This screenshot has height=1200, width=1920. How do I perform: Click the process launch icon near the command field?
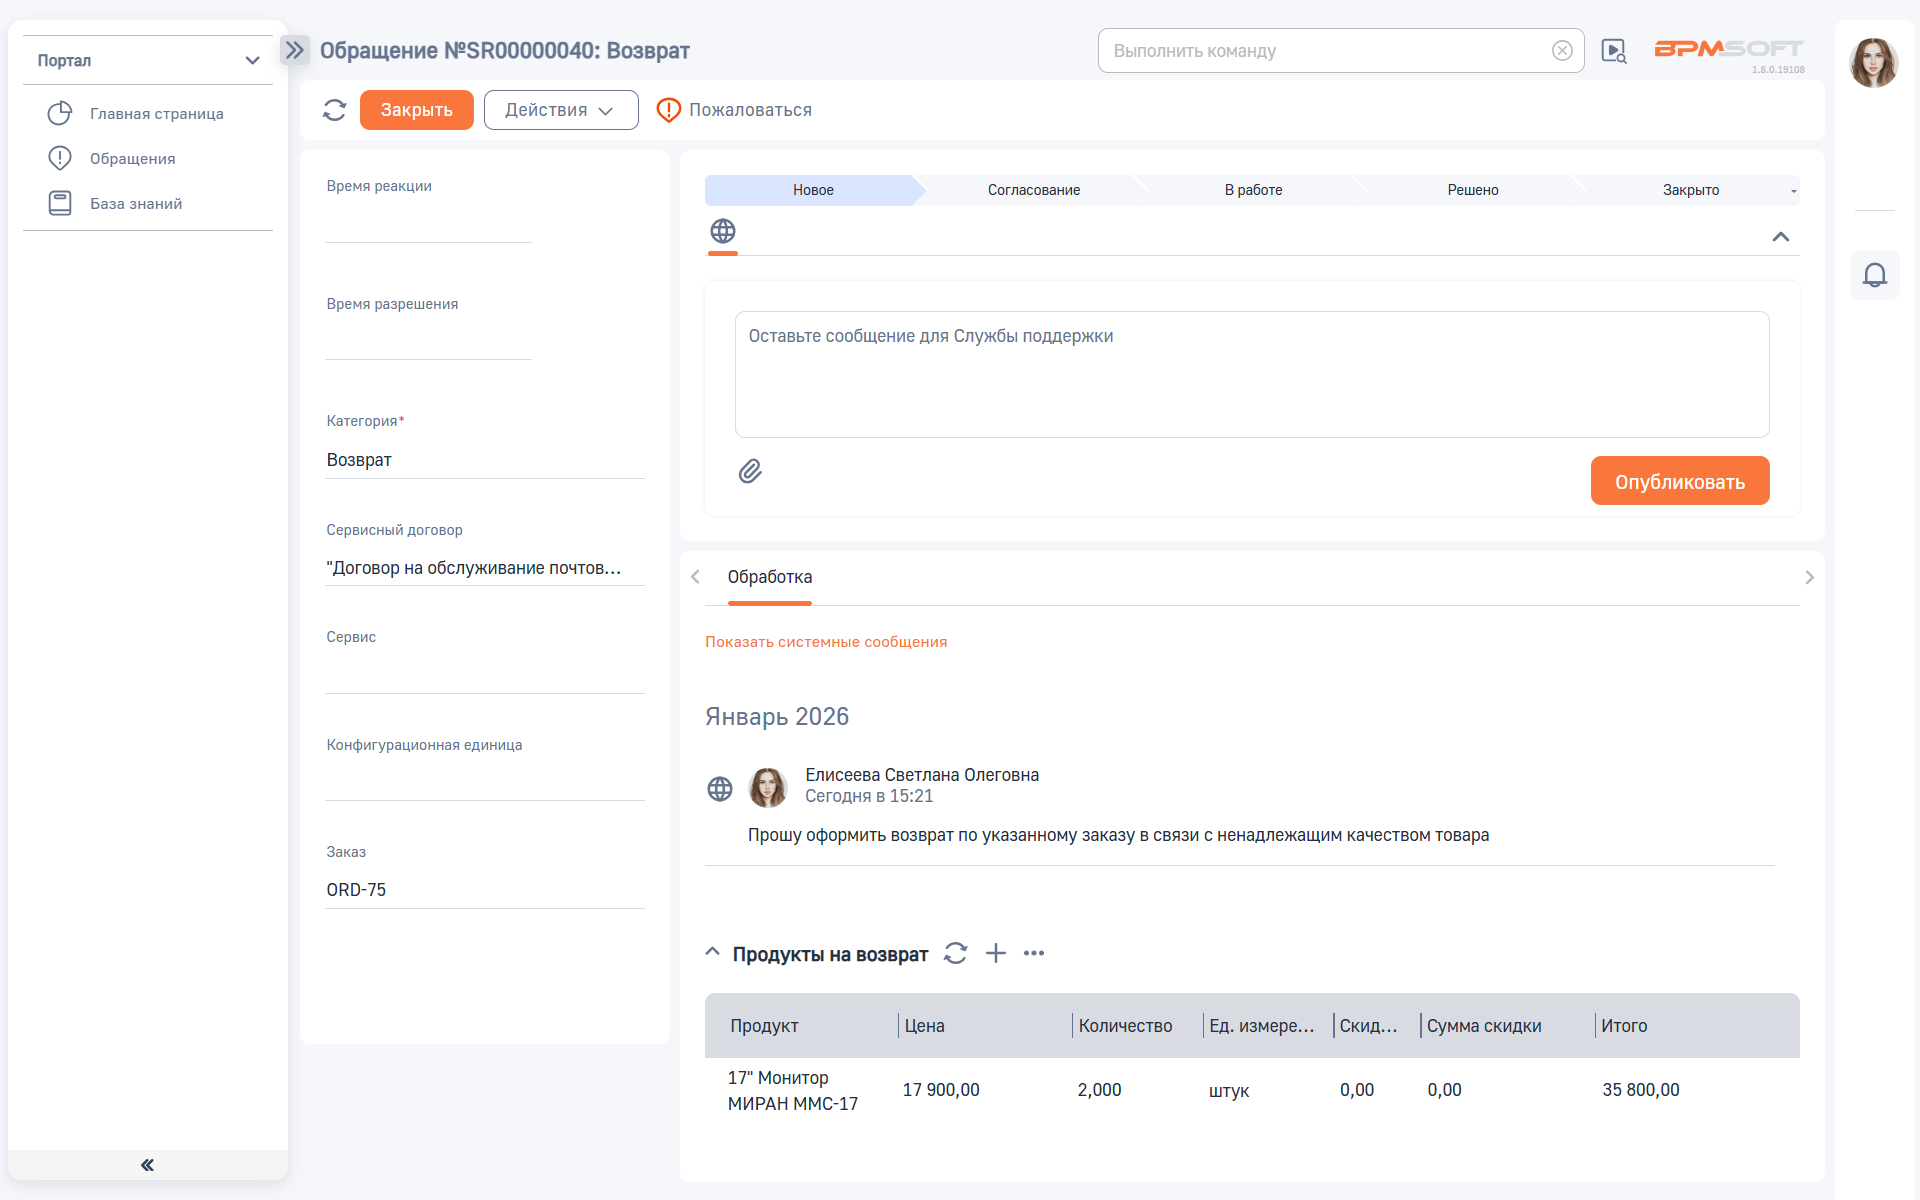click(x=1613, y=51)
